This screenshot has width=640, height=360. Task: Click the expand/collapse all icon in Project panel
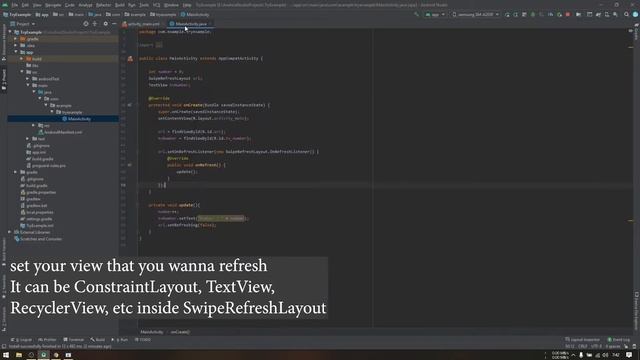click(x=95, y=24)
